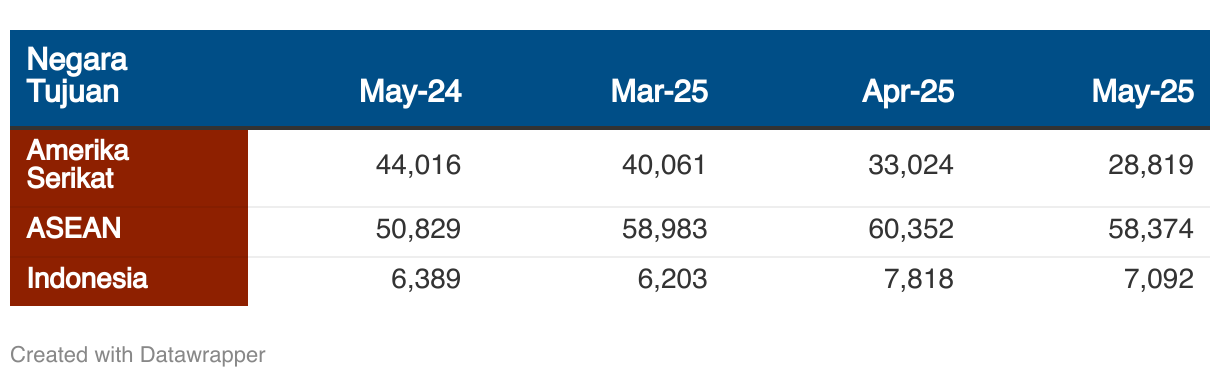
Task: Select the 60,352 ASEAN Apr-25 cell
Action: click(x=911, y=229)
